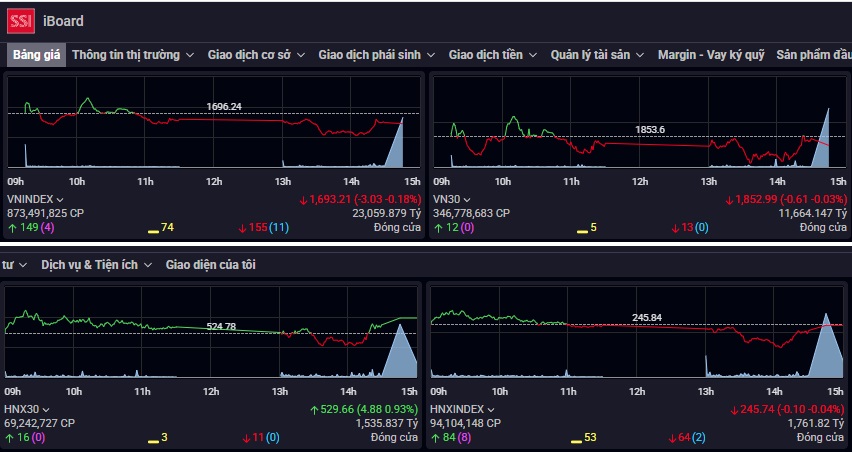The image size is (852, 452).
Task: Open Margin - Vay ký quỹ menu
Action: (x=710, y=55)
